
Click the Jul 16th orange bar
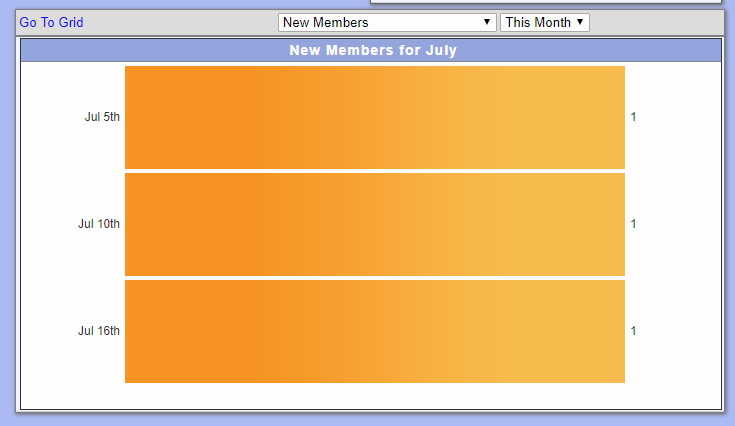(x=375, y=331)
